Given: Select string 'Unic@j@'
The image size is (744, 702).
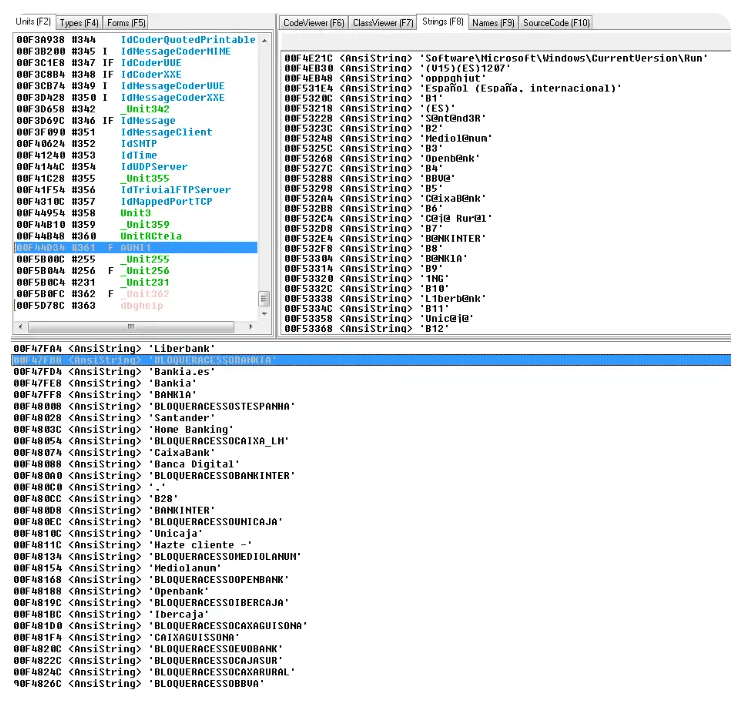Looking at the screenshot, I should coord(447,318).
